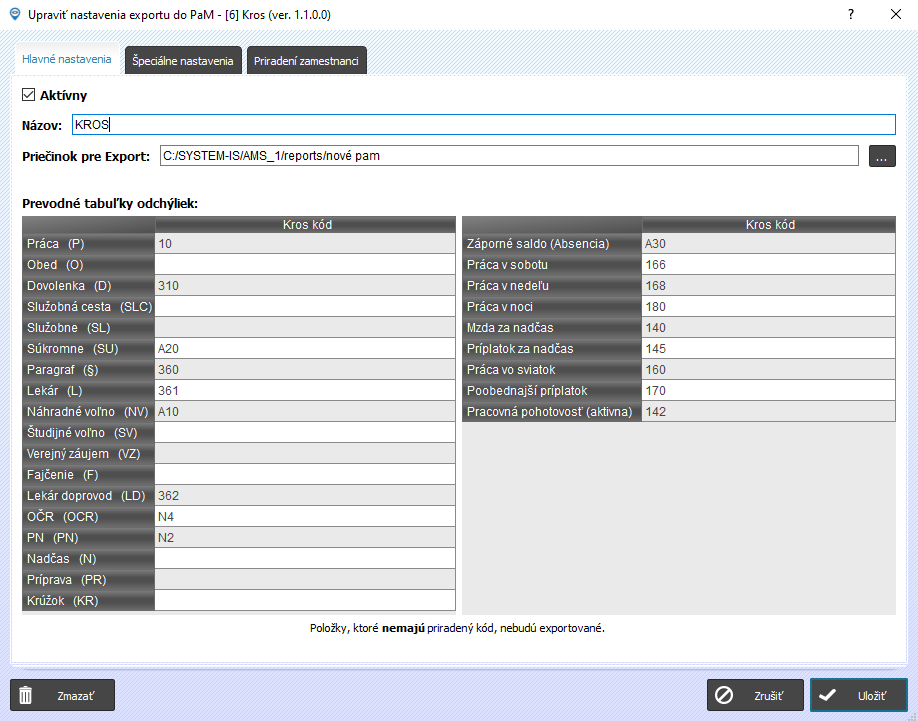Select code cell 361 for Lekár

point(305,391)
